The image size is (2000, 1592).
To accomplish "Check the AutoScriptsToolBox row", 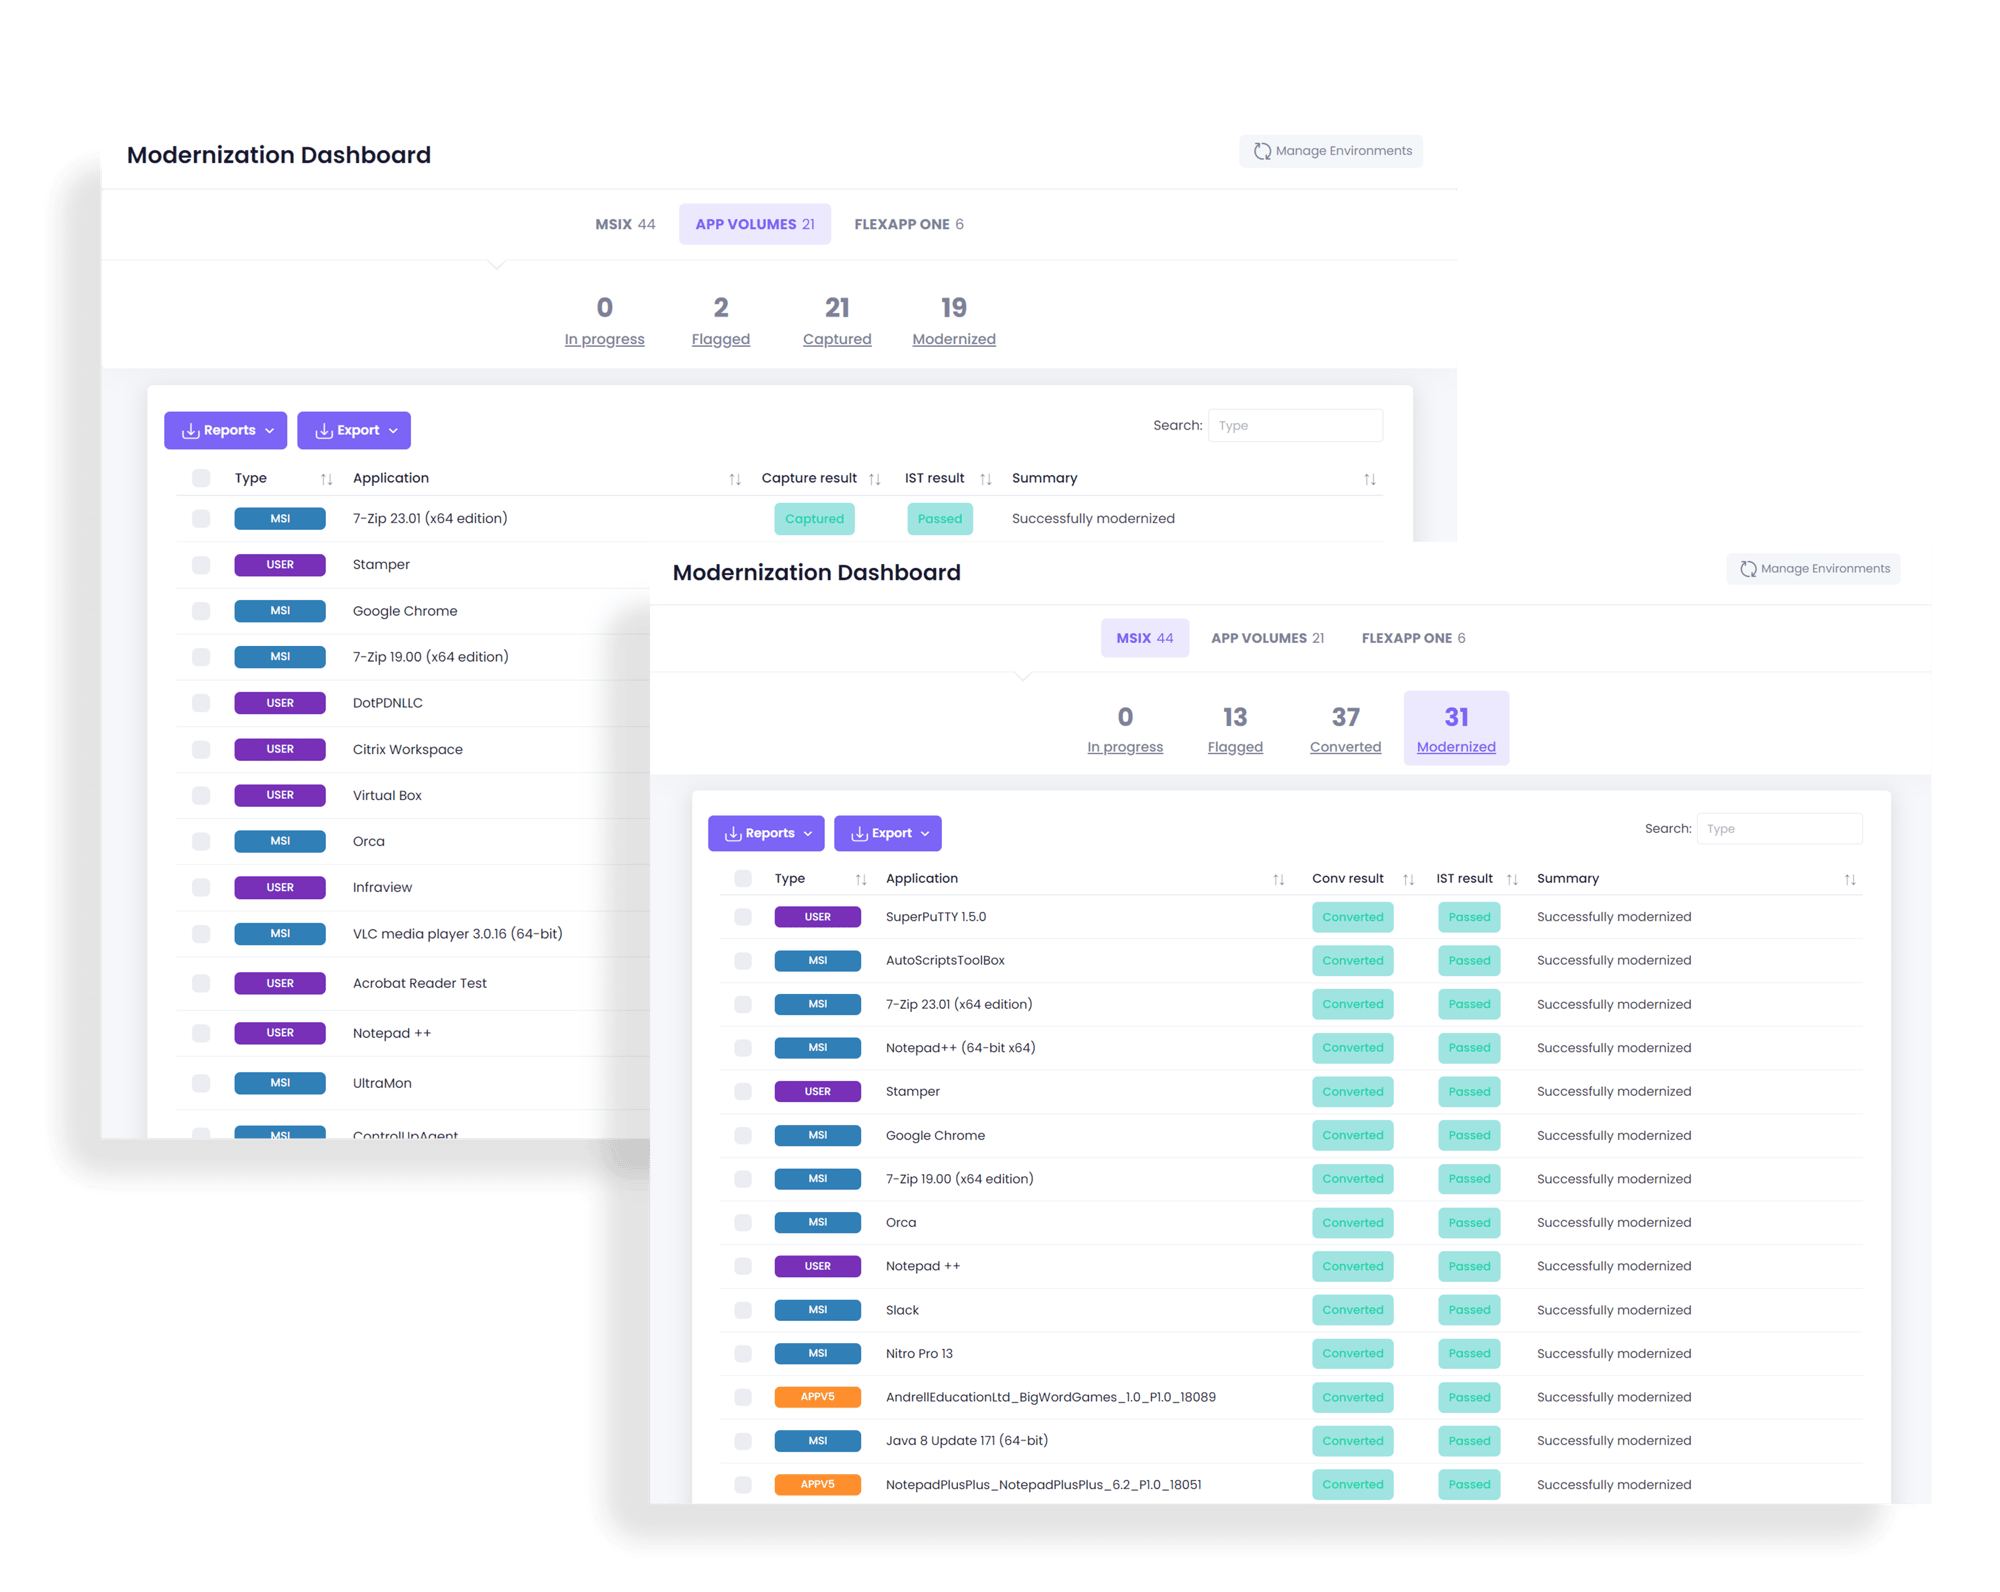I will (x=743, y=960).
